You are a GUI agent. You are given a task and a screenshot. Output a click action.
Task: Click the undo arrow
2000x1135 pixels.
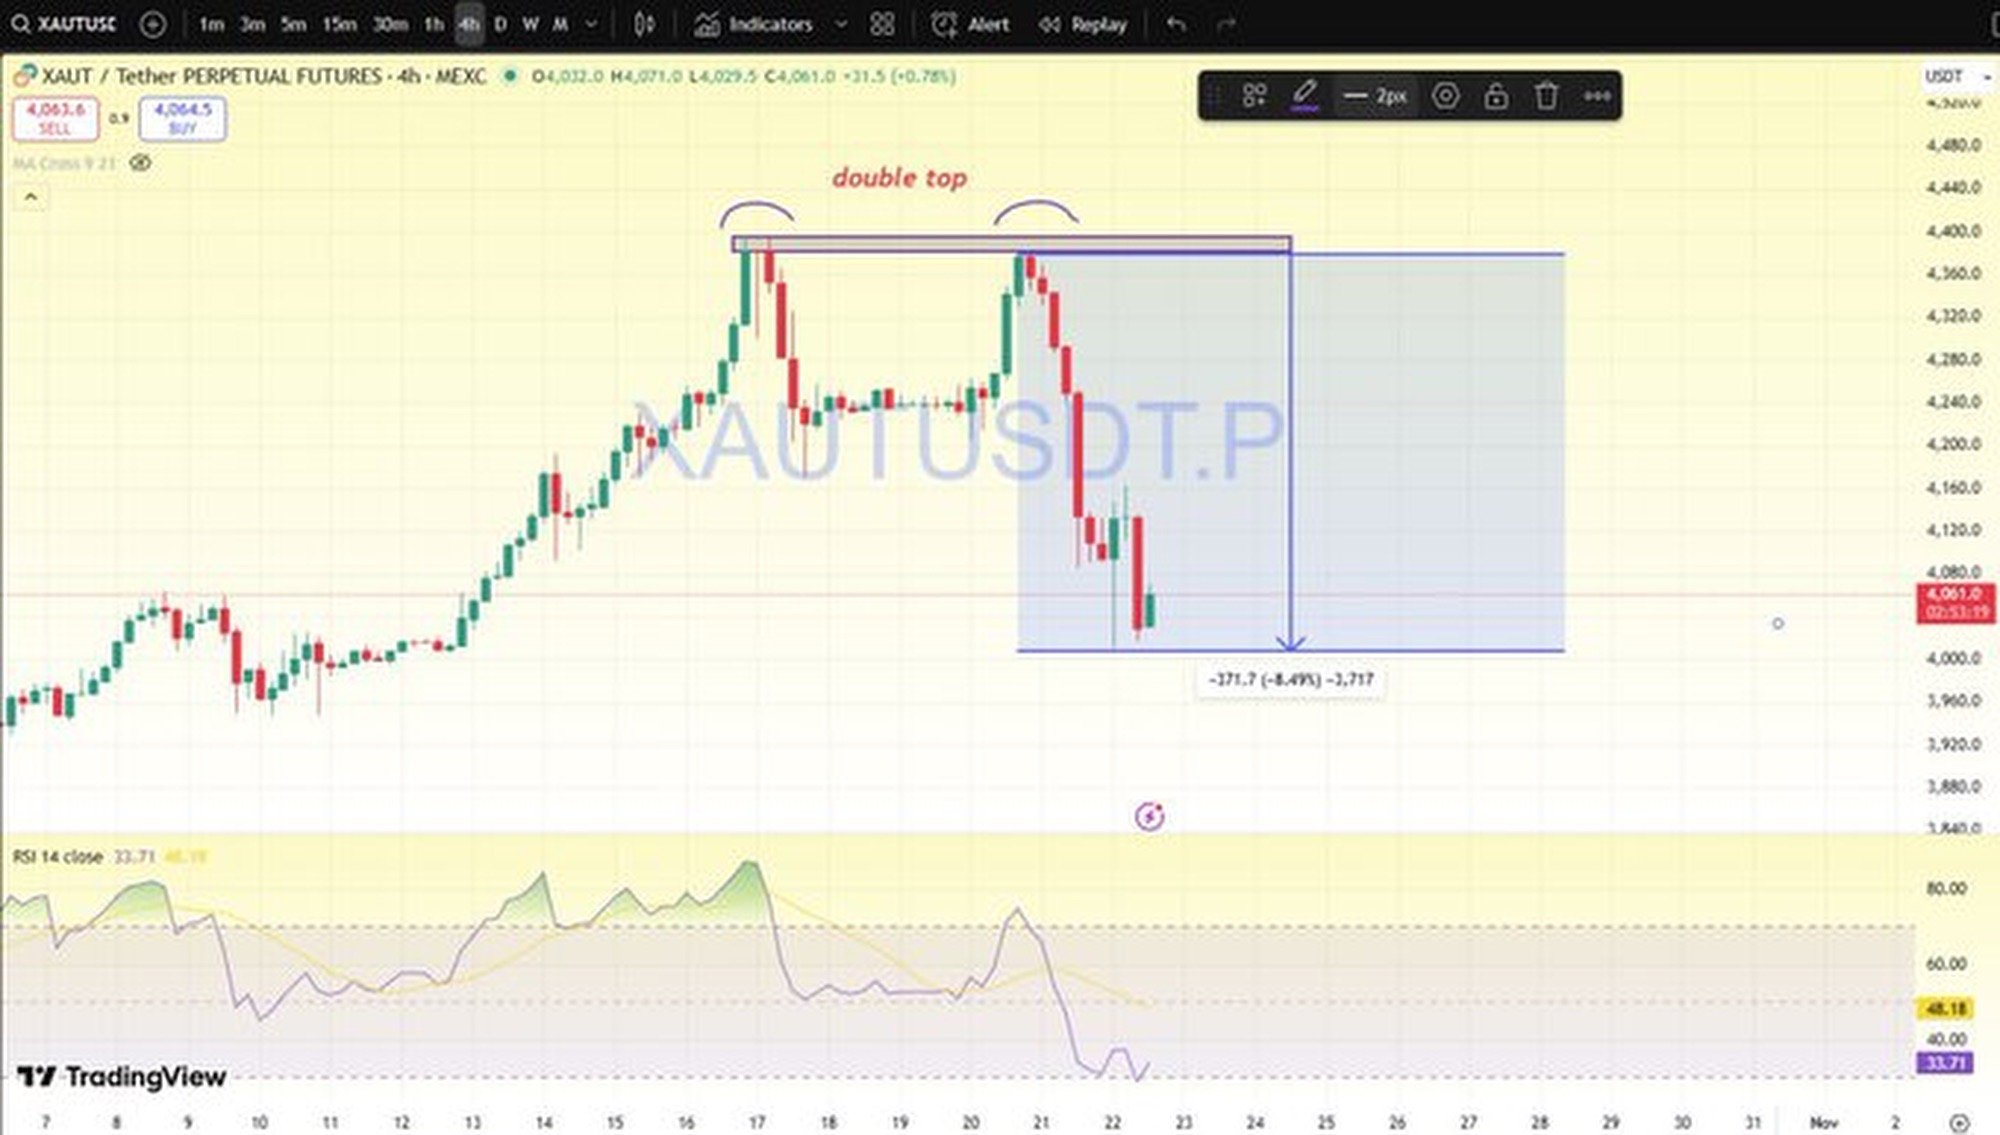click(x=1176, y=24)
